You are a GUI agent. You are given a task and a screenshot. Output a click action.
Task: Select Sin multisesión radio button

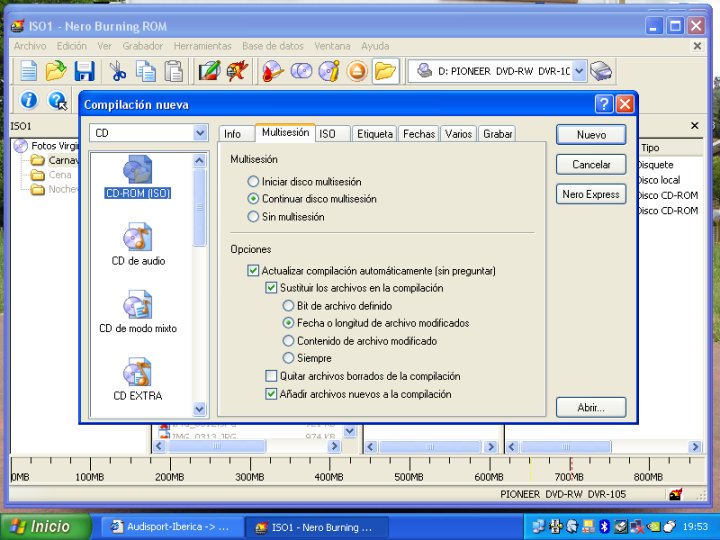pyautogui.click(x=253, y=216)
